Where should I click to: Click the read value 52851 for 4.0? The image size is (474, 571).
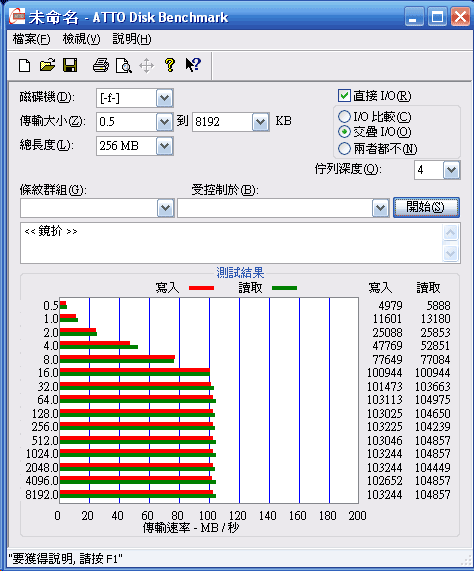coord(435,346)
